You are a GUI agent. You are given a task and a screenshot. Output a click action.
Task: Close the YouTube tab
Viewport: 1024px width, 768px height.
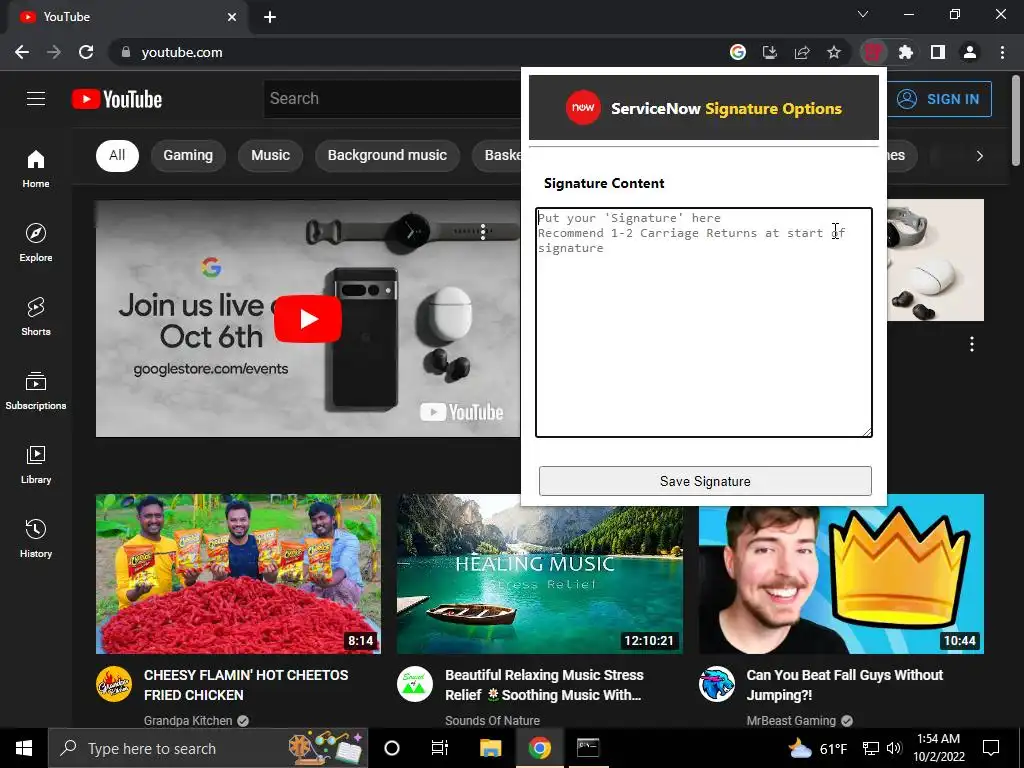tap(232, 17)
